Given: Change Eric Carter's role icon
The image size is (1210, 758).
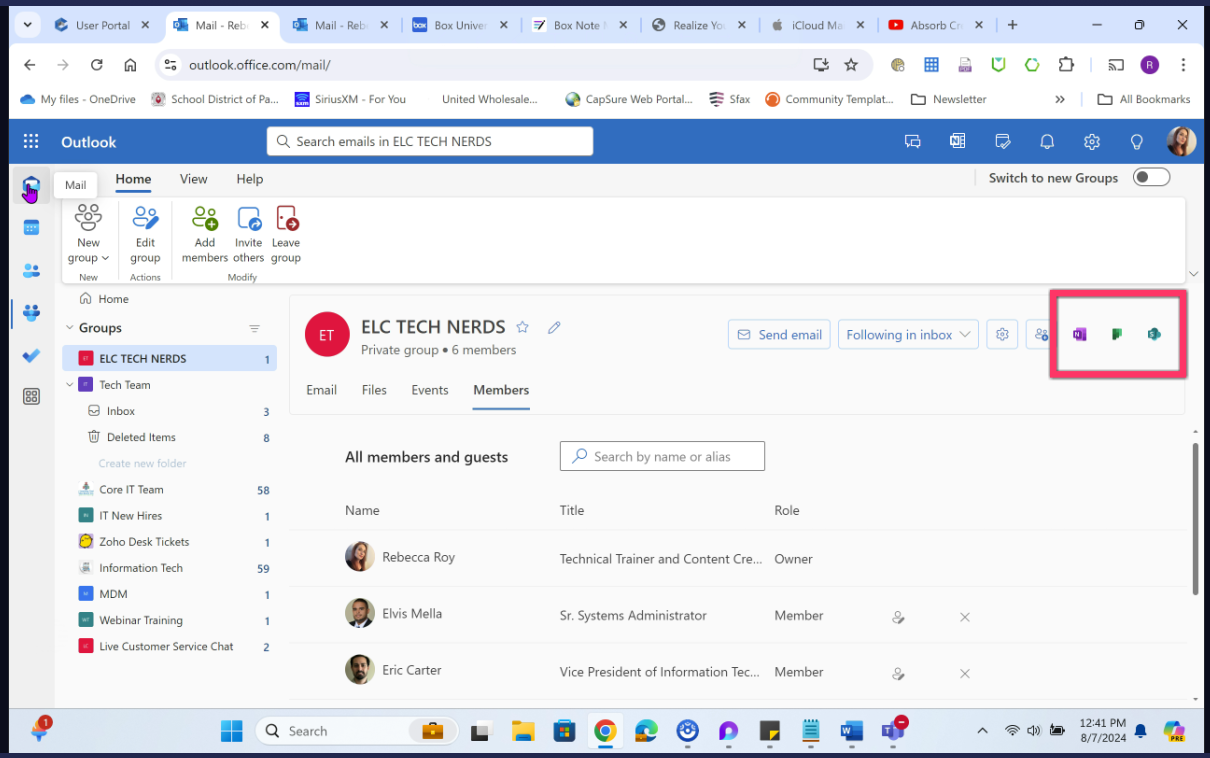Looking at the screenshot, I should (x=898, y=674).
